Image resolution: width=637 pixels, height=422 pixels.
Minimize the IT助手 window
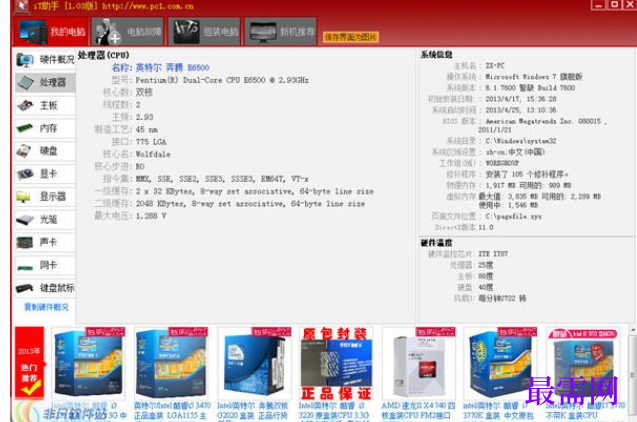pos(598,5)
